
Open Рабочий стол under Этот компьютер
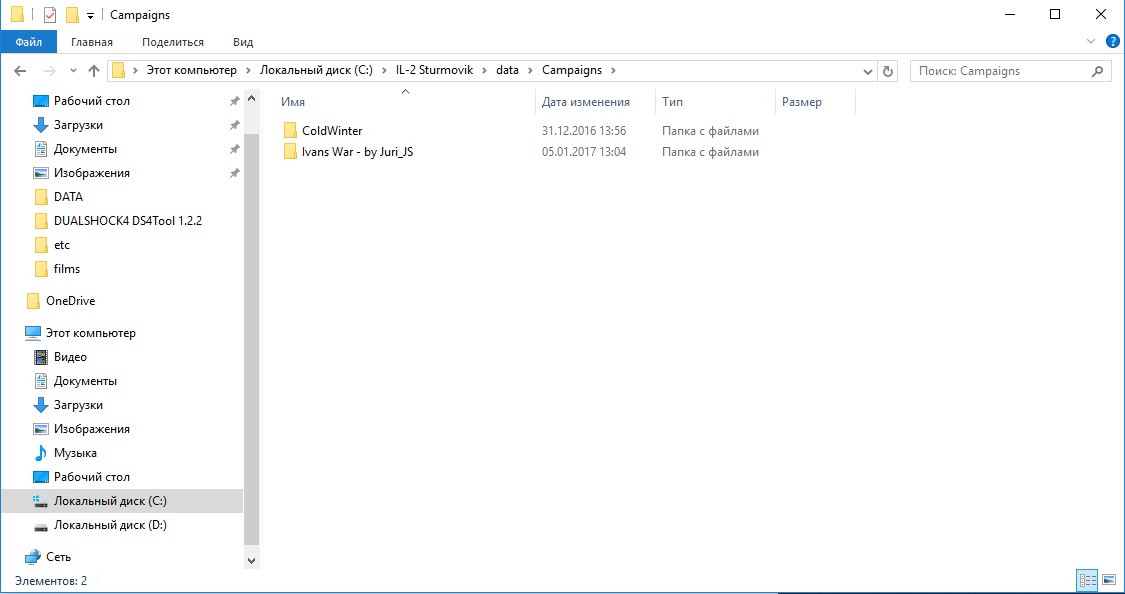pos(92,477)
